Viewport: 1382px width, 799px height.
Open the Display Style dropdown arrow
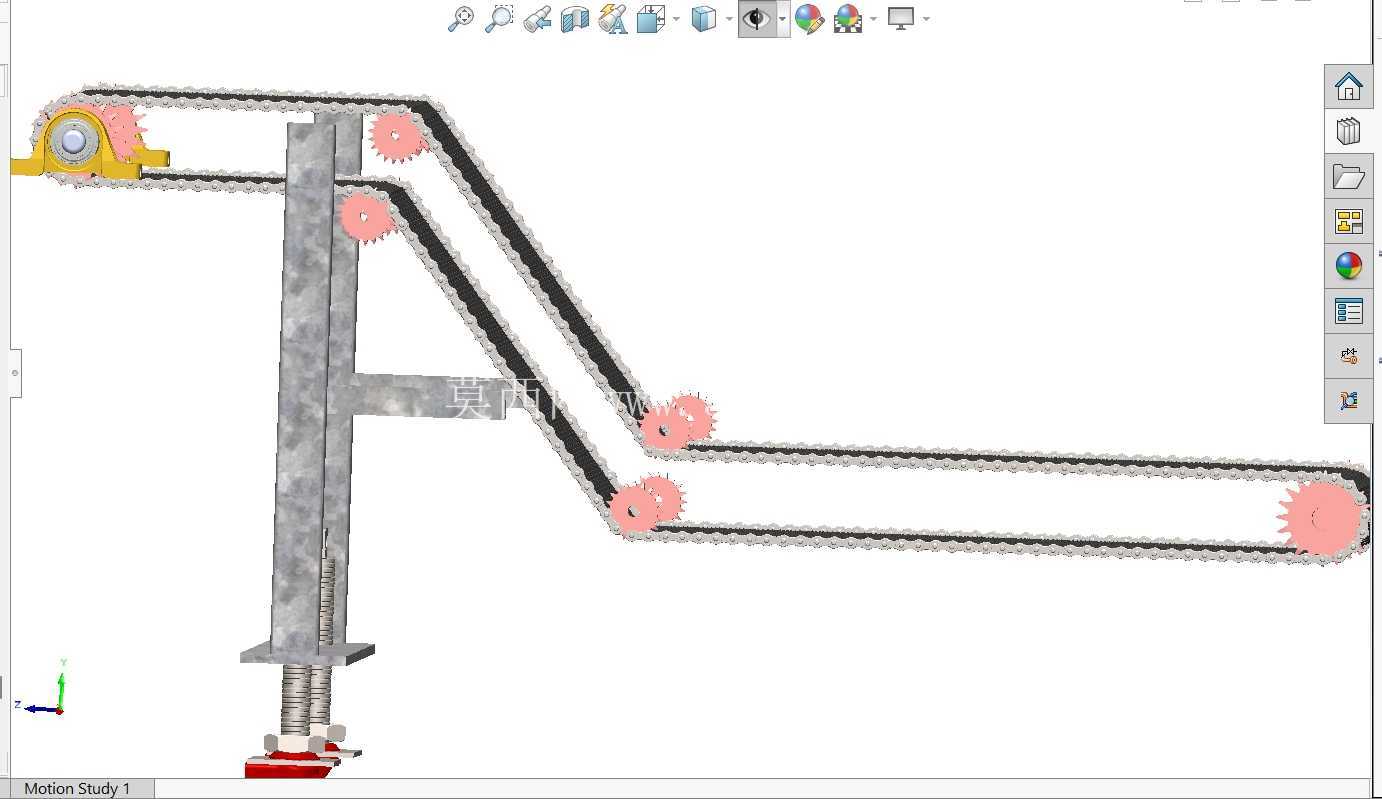[729, 18]
